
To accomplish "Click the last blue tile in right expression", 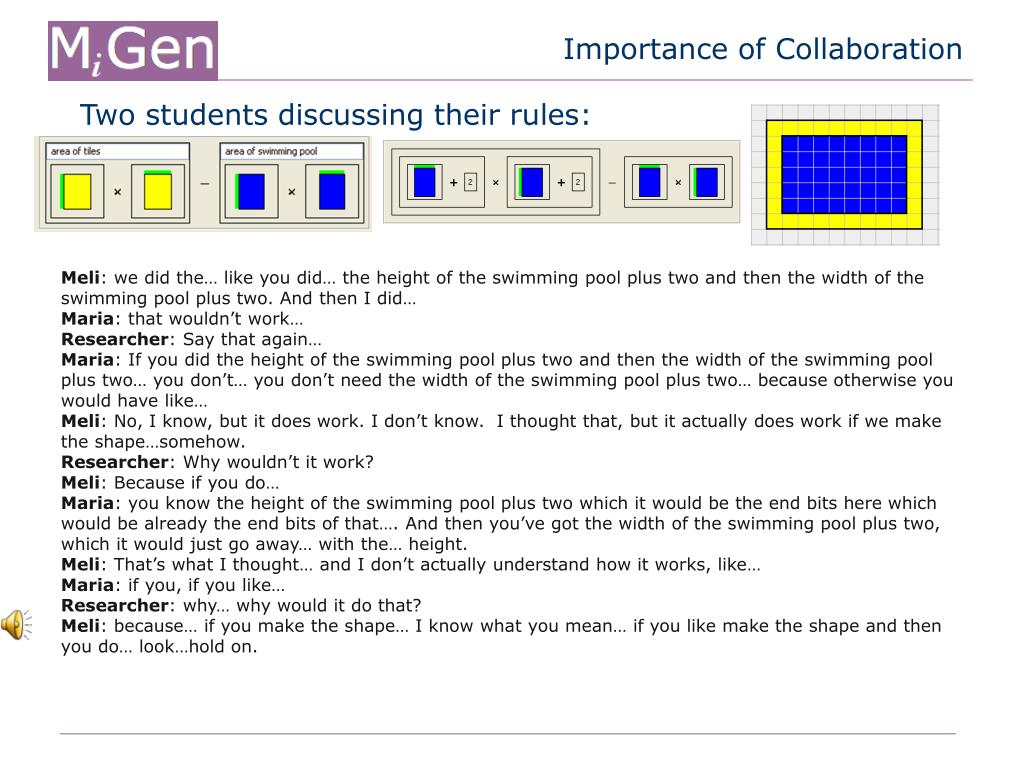I will click(707, 182).
